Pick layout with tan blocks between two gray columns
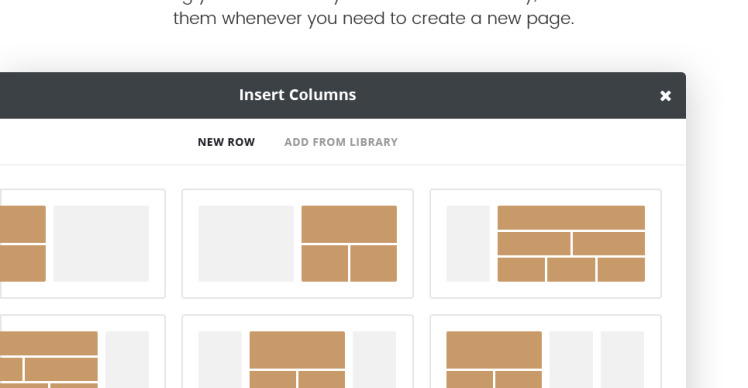 [x=298, y=352]
